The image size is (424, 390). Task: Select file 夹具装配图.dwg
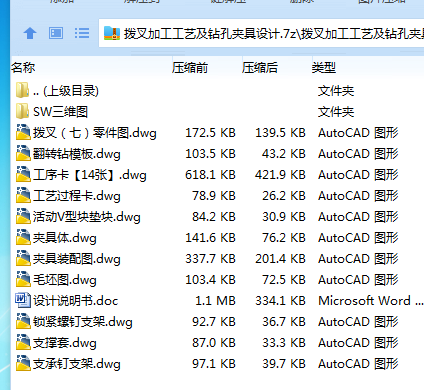coord(77,259)
